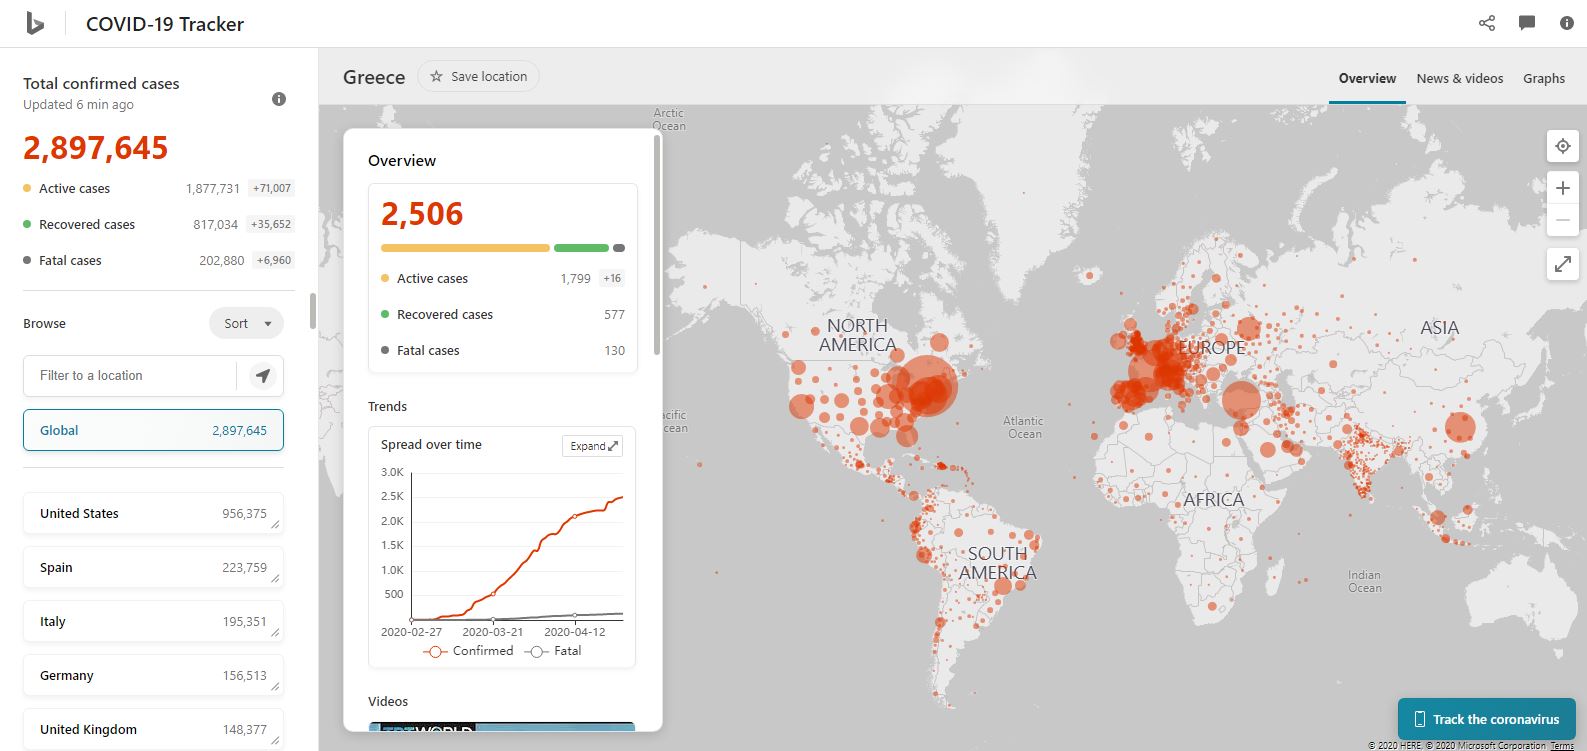The height and width of the screenshot is (751, 1587).
Task: Expand the Italy row corner
Action: pos(275,632)
